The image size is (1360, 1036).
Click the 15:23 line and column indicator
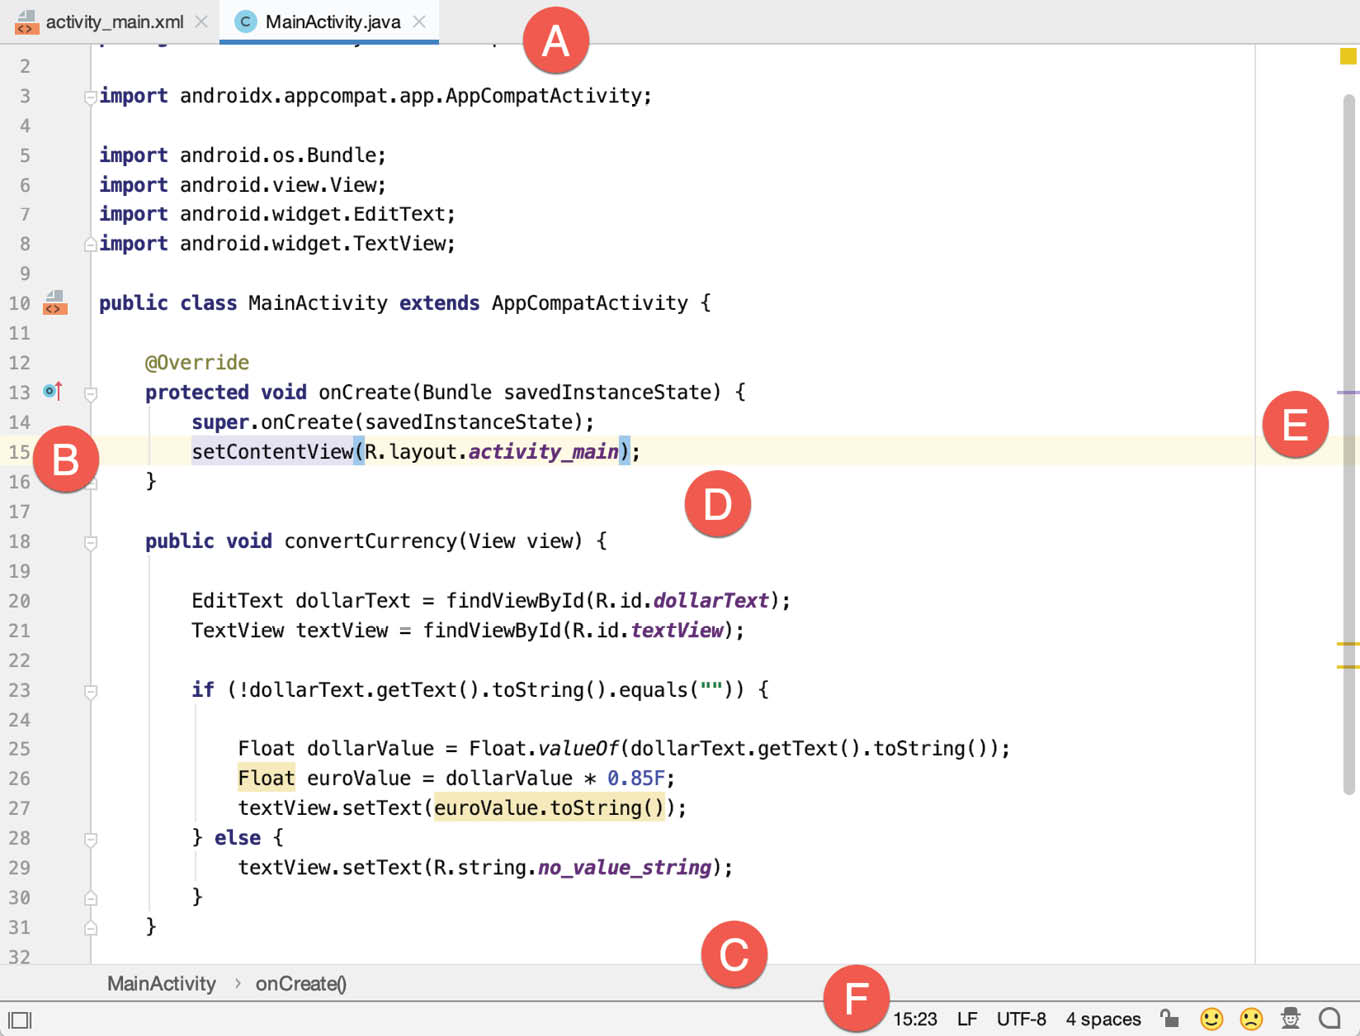pos(915,1019)
